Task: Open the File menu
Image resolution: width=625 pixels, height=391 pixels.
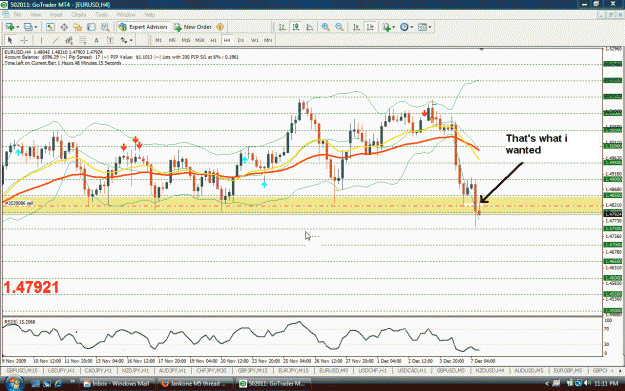Action: point(17,15)
